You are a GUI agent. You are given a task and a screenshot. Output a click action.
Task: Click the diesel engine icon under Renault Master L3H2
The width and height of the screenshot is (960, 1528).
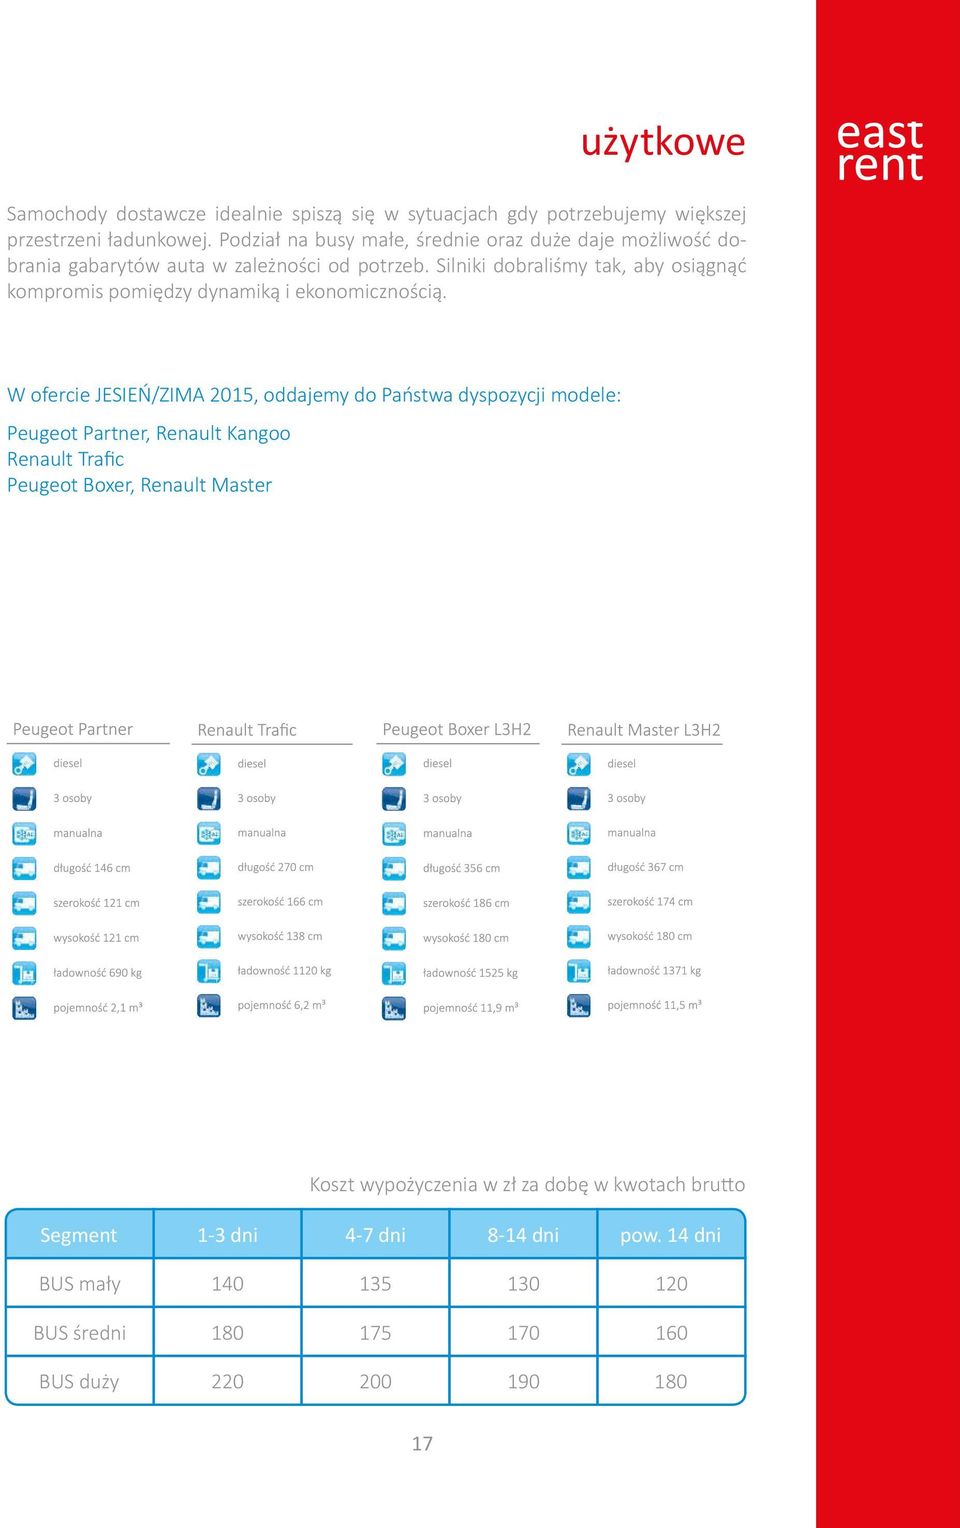click(579, 765)
